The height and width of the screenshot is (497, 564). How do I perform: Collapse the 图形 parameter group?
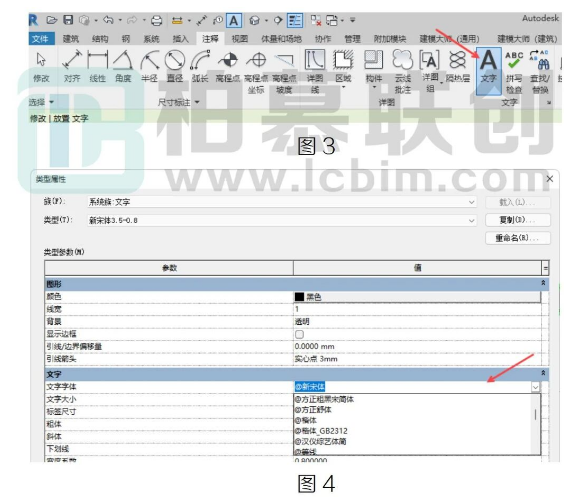(543, 283)
